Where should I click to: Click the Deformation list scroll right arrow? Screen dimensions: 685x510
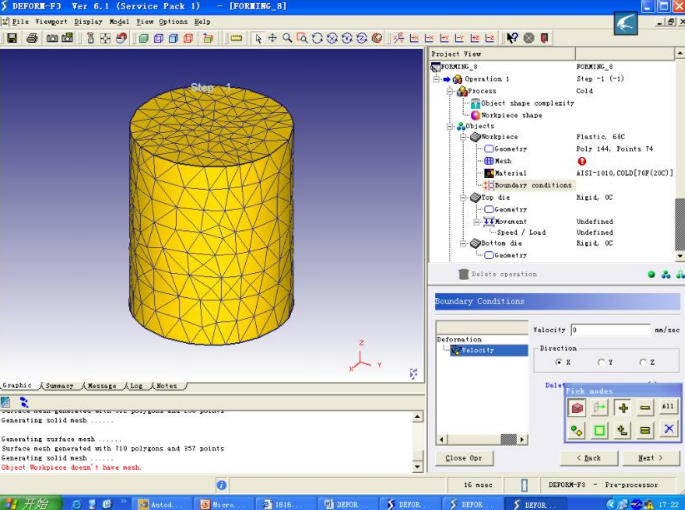(x=522, y=439)
